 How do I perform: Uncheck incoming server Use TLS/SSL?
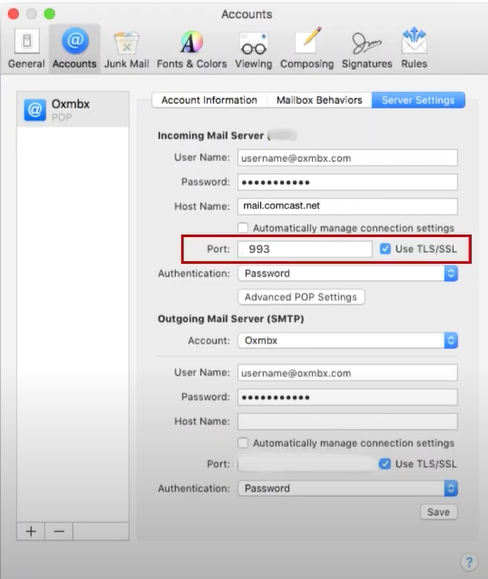(385, 249)
